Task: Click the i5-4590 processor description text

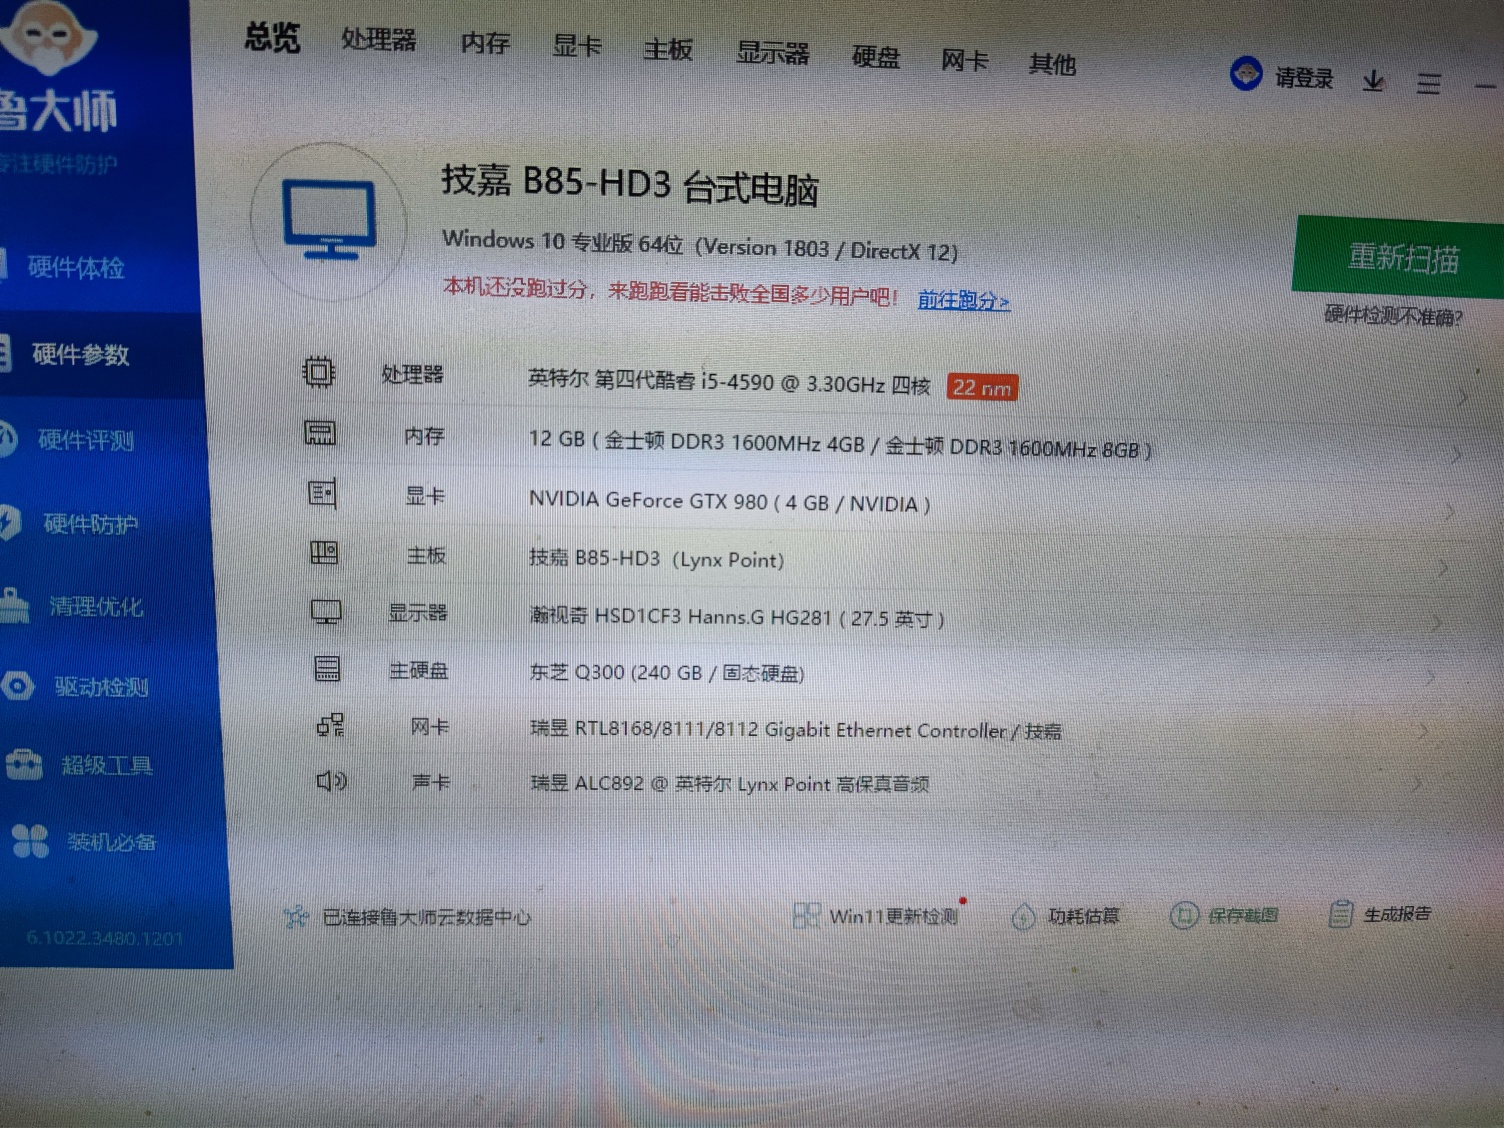Action: pos(729,382)
